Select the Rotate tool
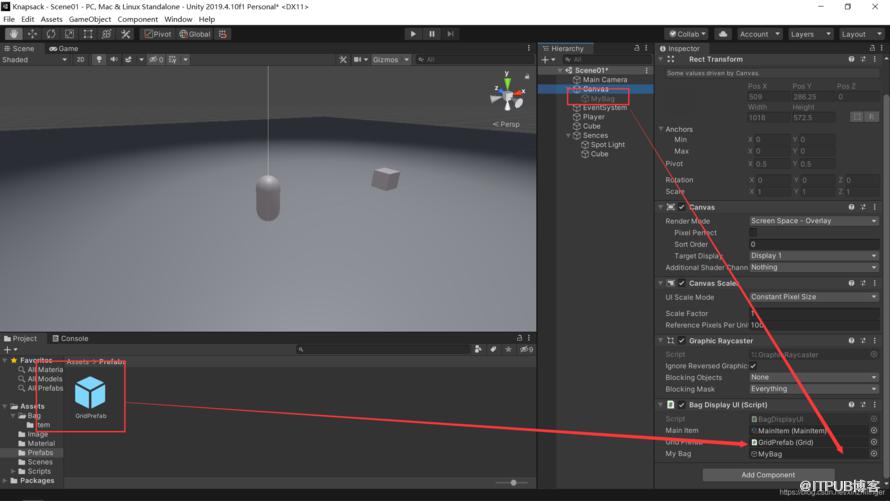Screen dimensions: 890x501 click(x=51, y=34)
